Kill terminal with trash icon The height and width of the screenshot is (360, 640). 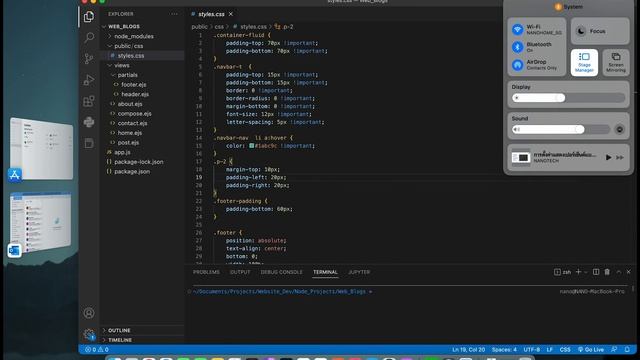point(607,272)
